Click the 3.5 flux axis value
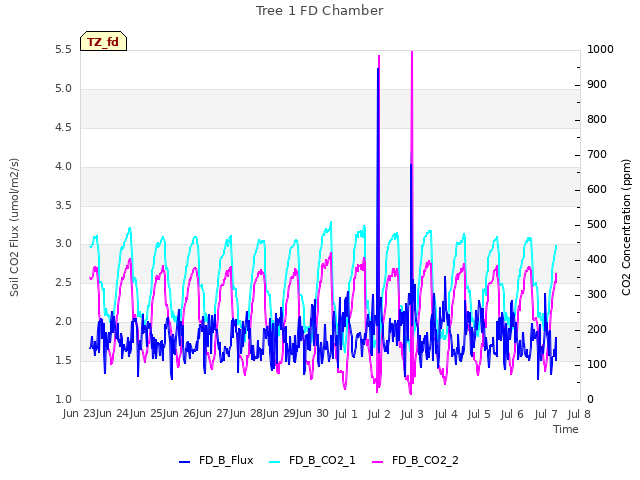Viewport: 640px width, 480px height. 63,205
